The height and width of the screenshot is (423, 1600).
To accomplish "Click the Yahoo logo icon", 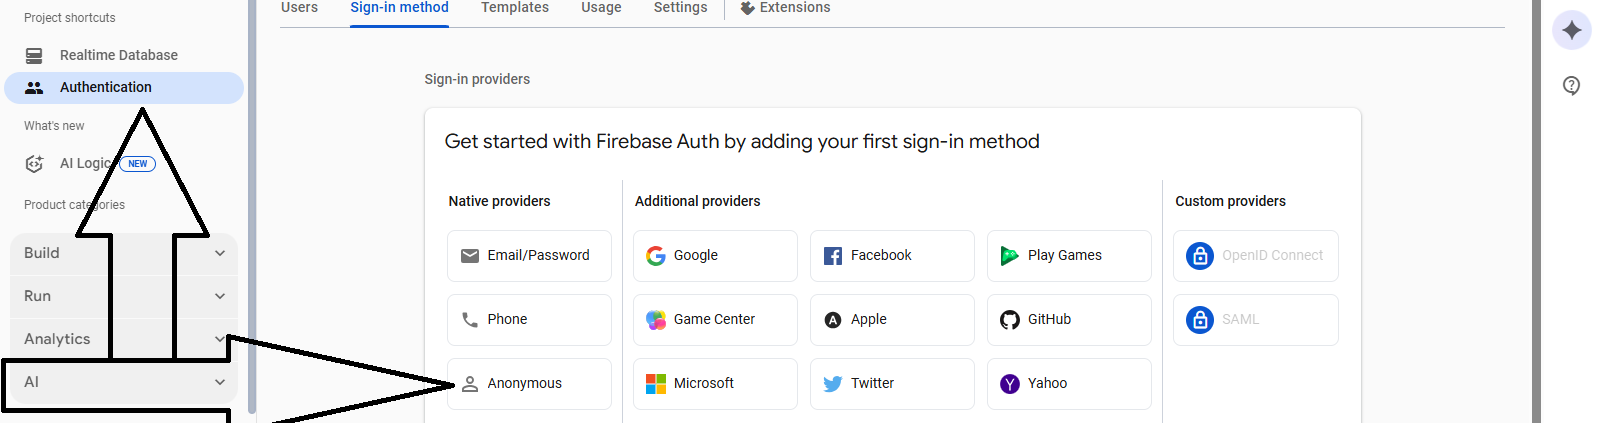I will click(x=1010, y=384).
